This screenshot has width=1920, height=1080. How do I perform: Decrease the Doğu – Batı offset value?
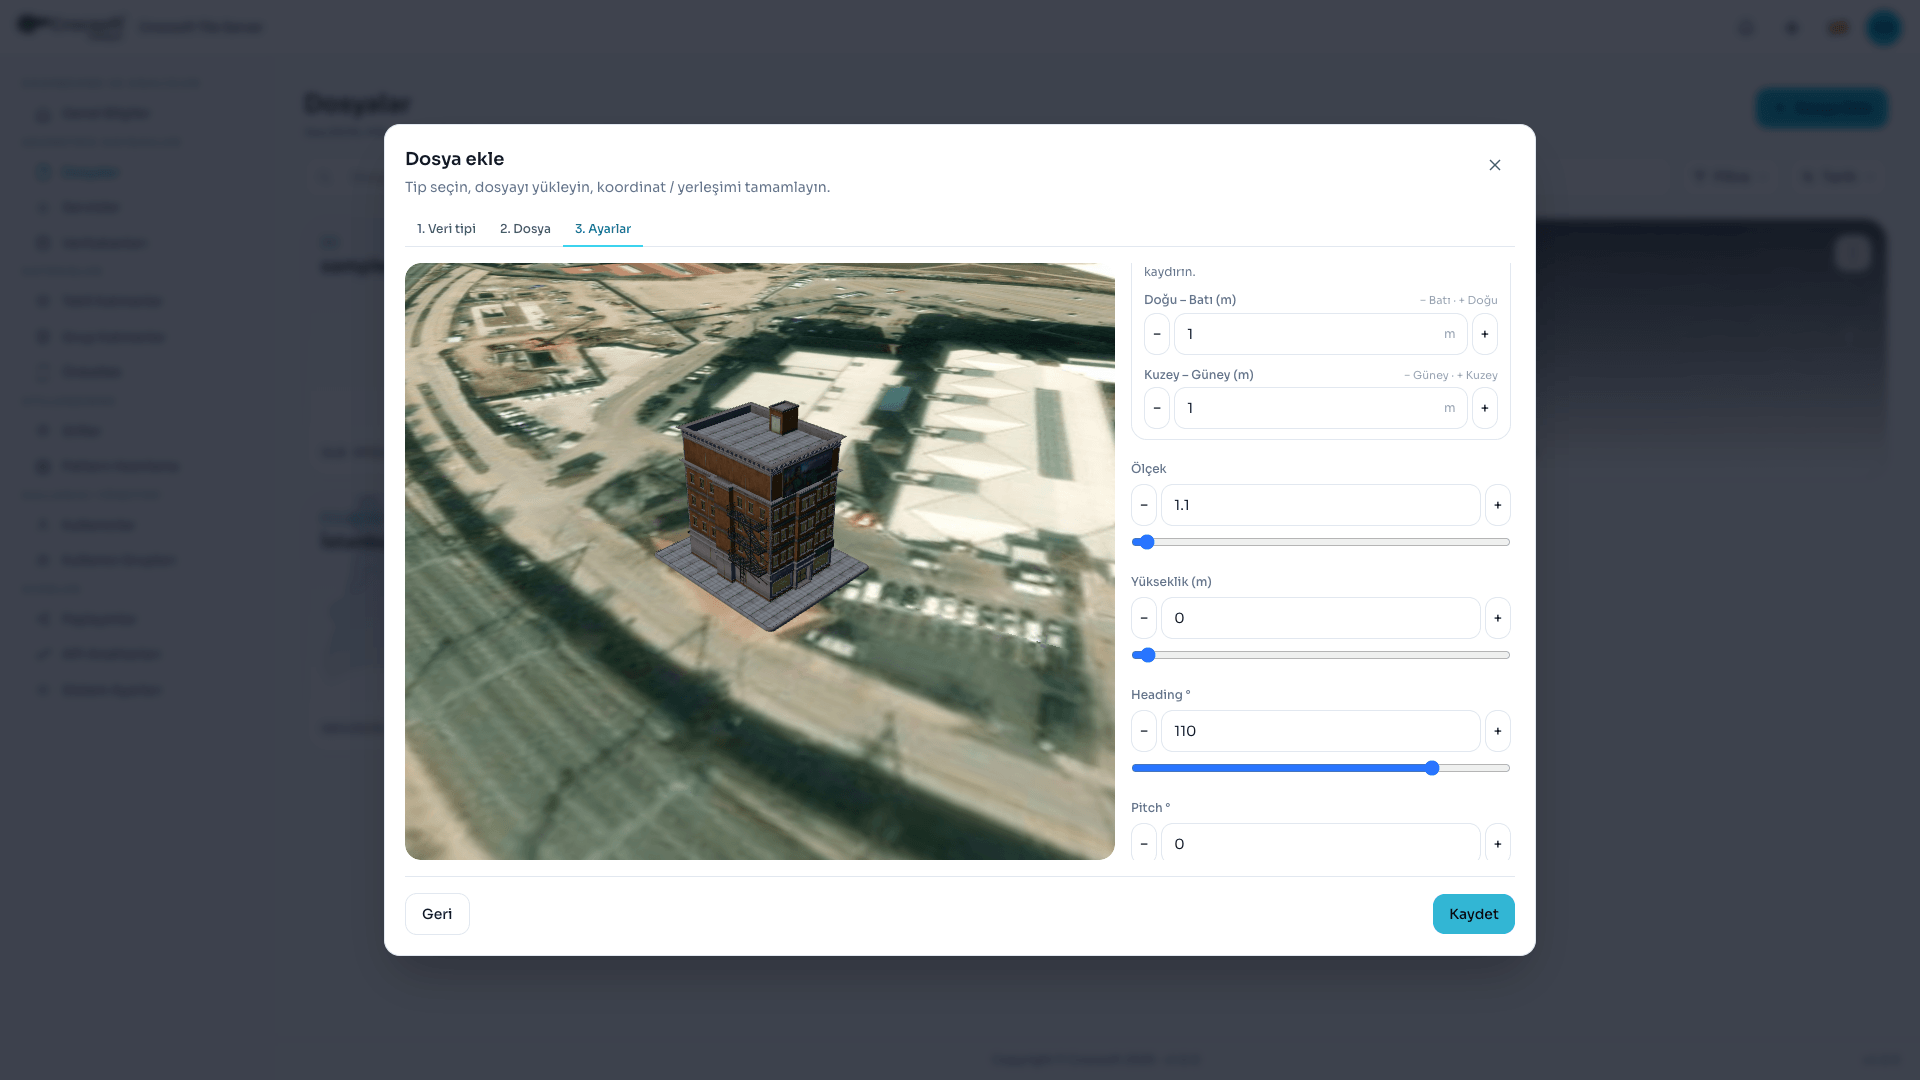1157,334
